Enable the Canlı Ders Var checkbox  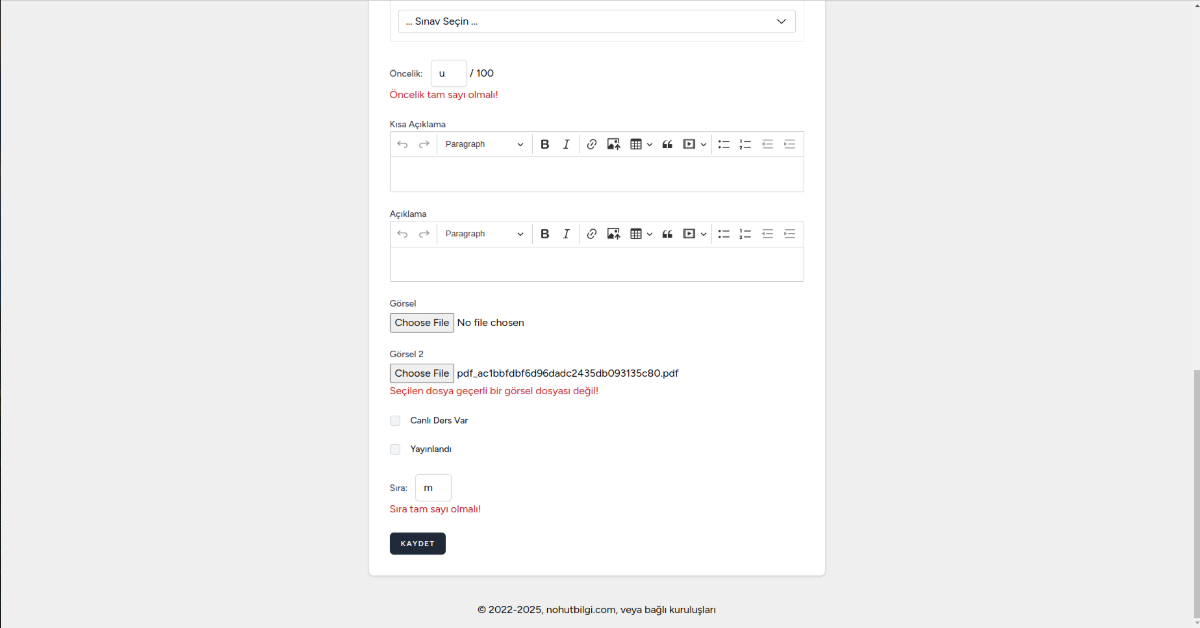(x=395, y=421)
